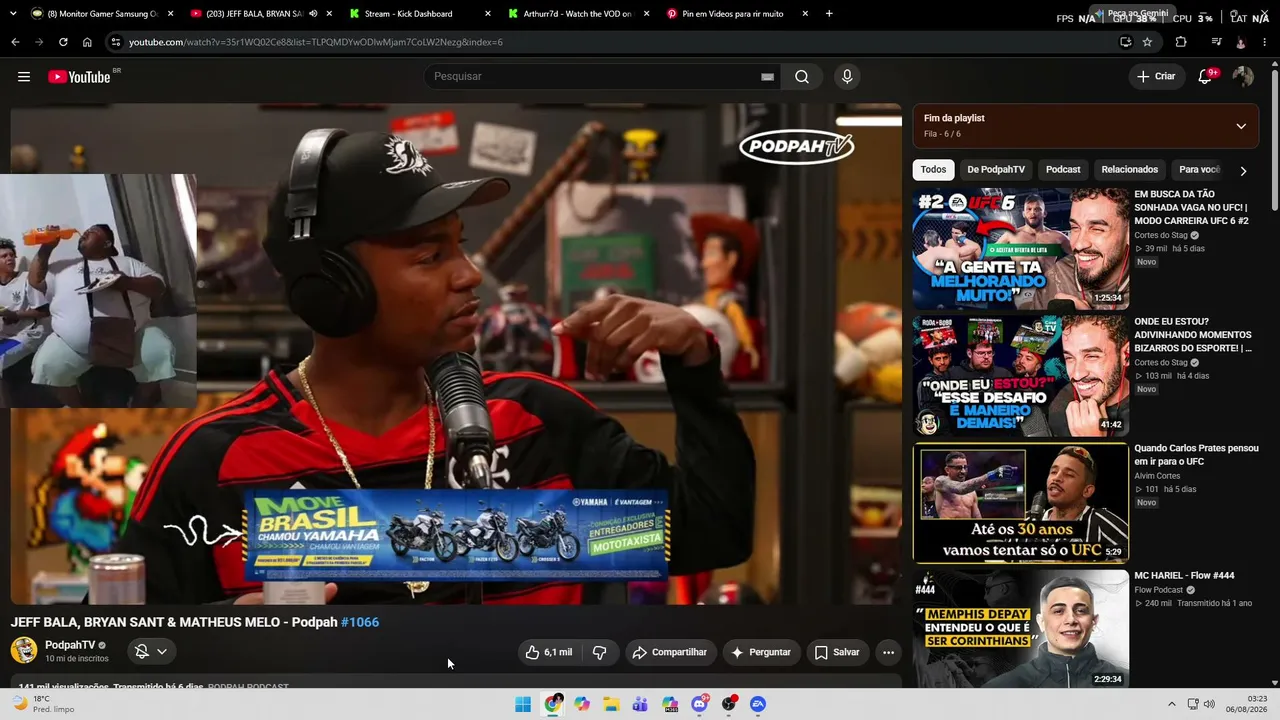Select the Todos filter chip
The height and width of the screenshot is (720, 1280).
coord(933,170)
